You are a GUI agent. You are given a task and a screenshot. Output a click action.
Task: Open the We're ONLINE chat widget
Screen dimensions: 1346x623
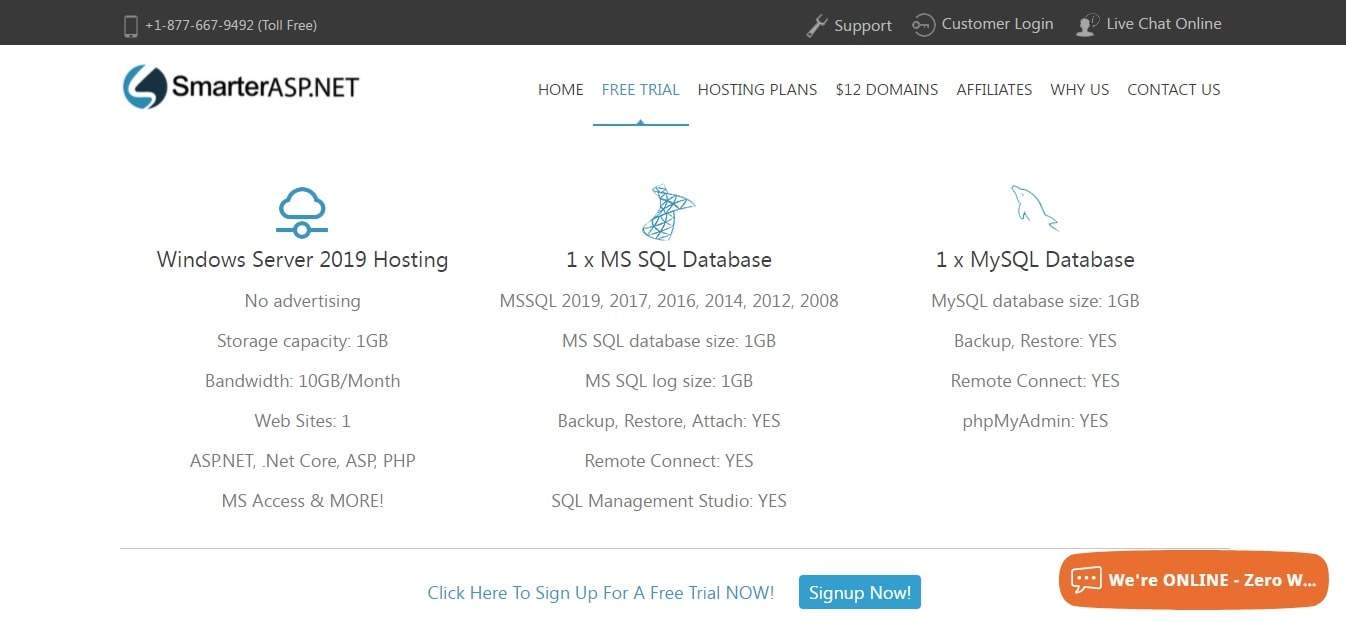point(1193,580)
